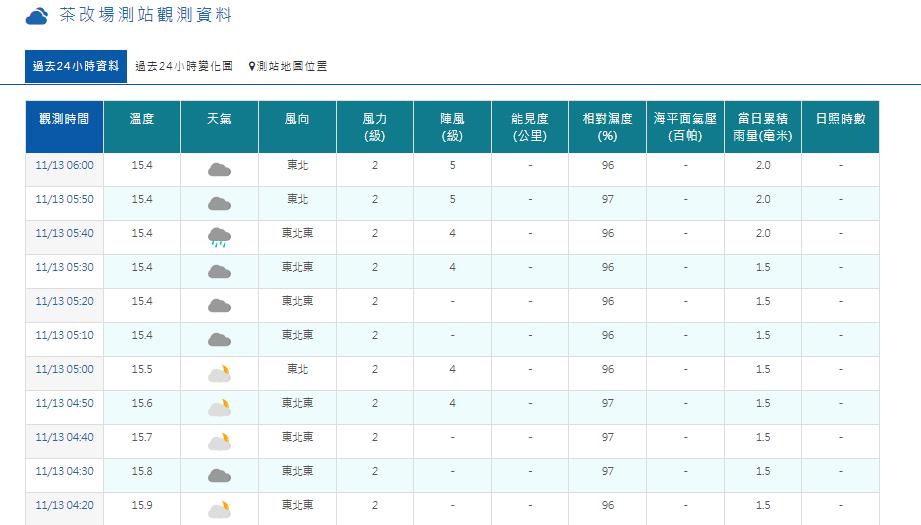
Task: Click humidity 97 in the 05:50 row
Action: point(607,200)
